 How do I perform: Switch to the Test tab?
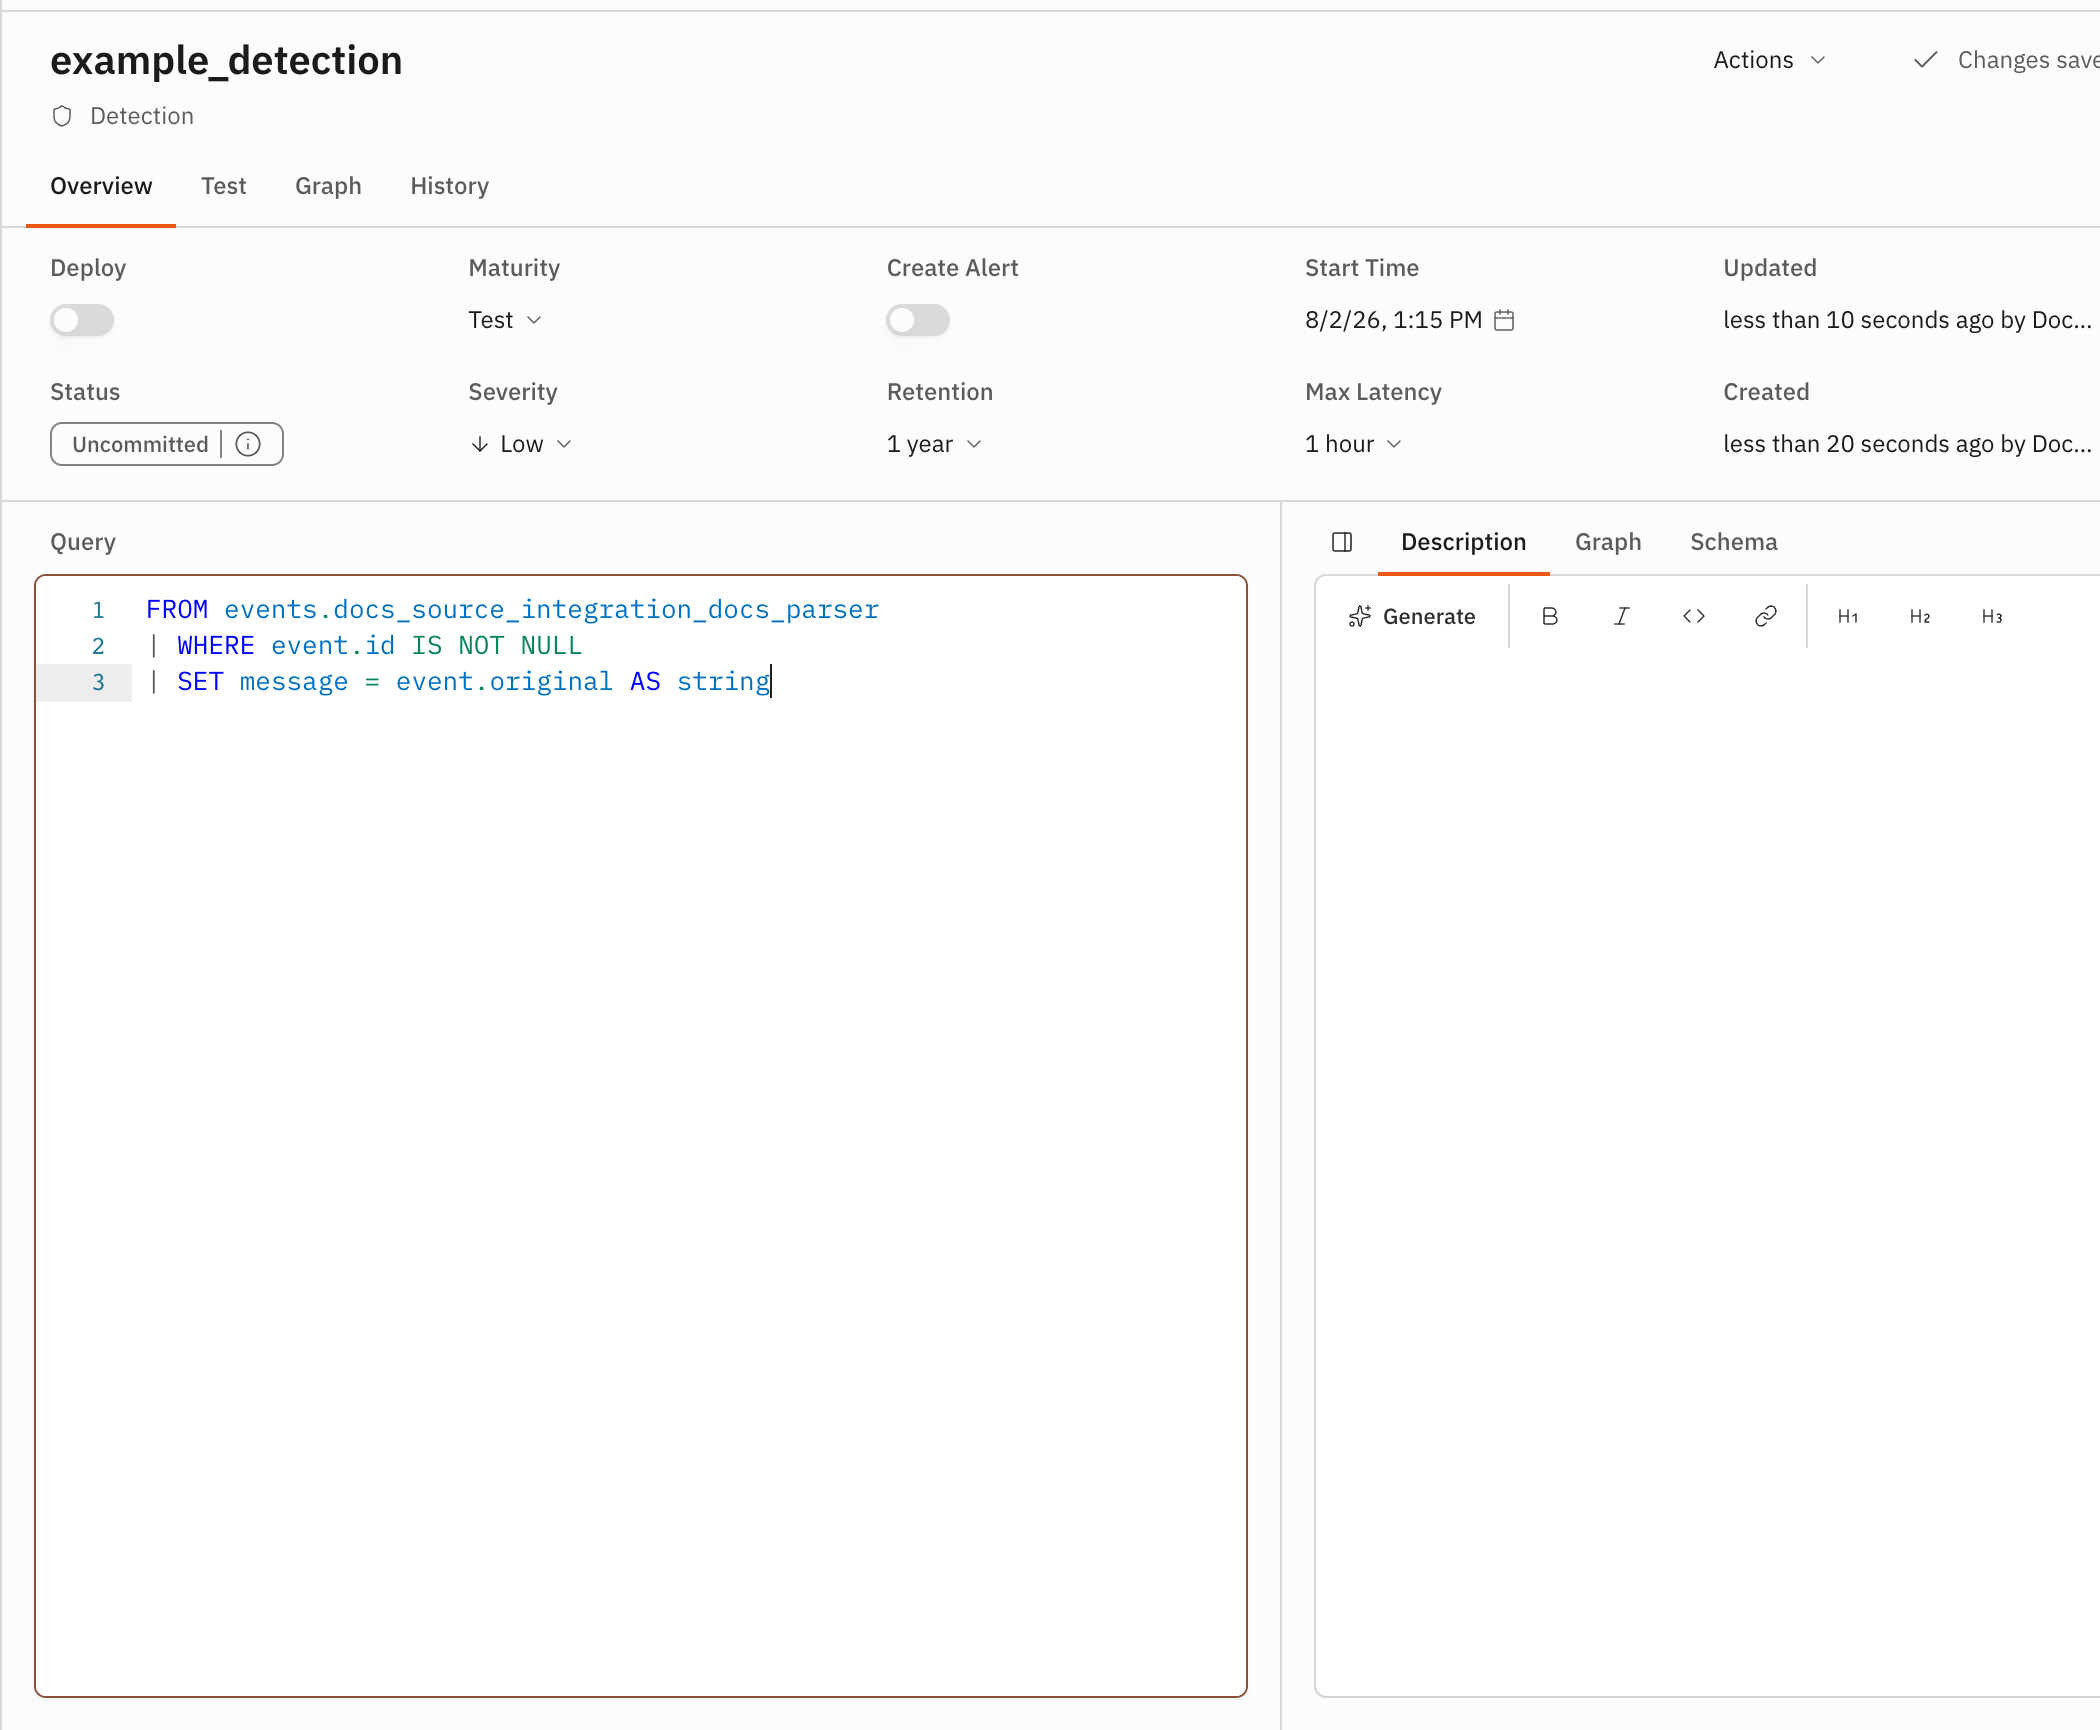click(223, 186)
